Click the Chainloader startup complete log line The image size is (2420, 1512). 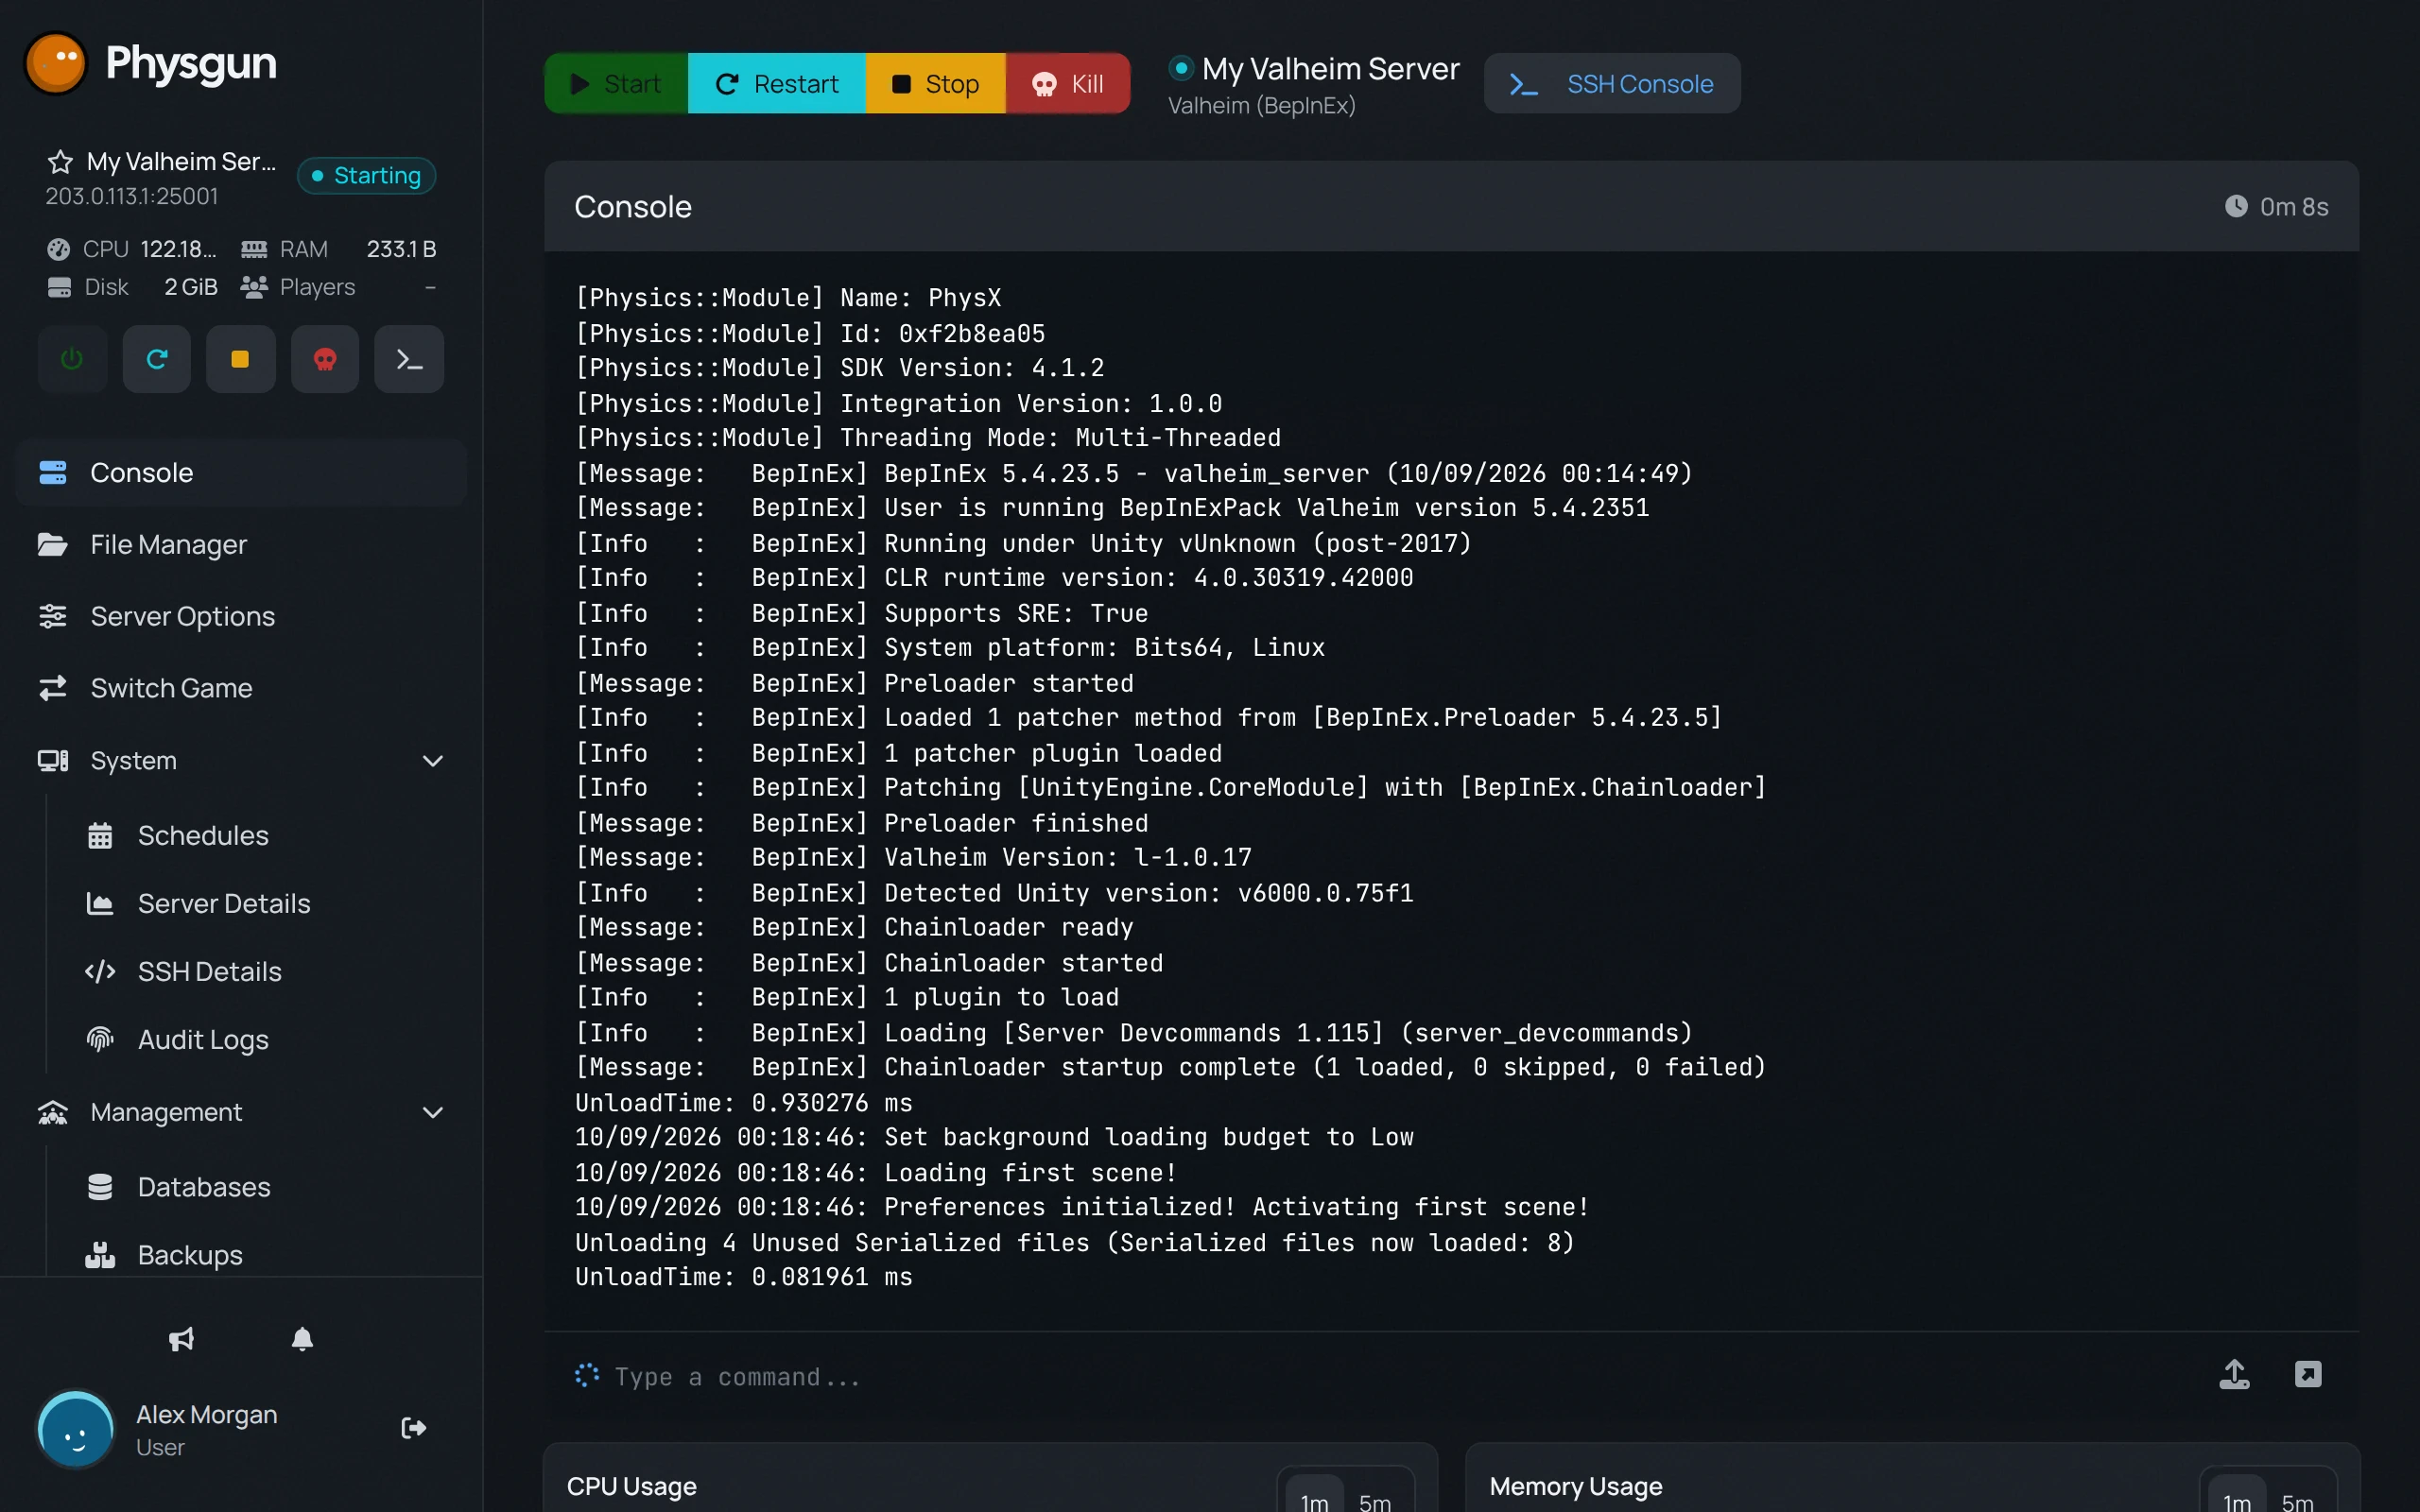click(x=1170, y=1067)
